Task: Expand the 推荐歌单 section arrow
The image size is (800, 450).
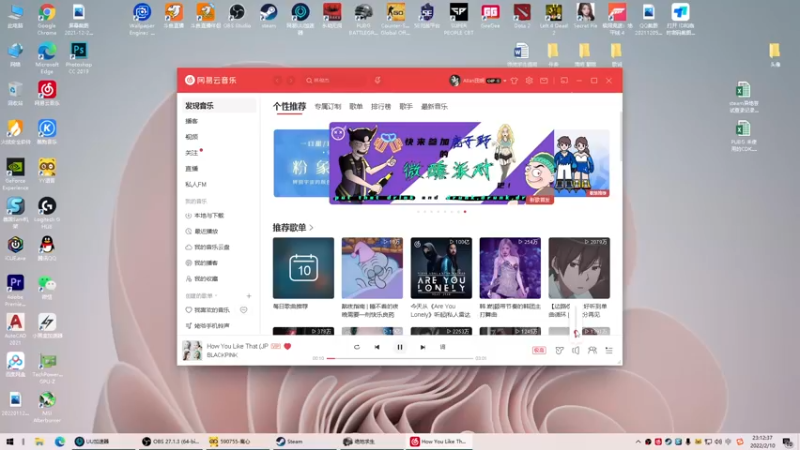Action: pyautogui.click(x=311, y=228)
